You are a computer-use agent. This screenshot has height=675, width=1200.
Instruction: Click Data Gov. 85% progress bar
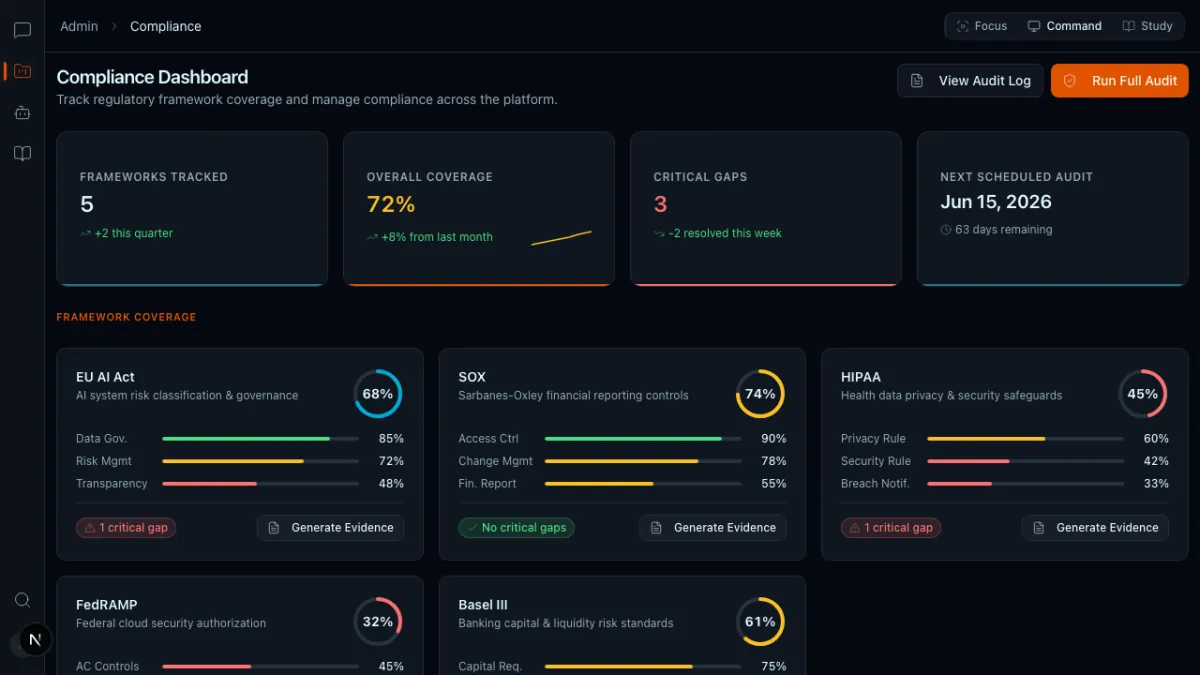pos(260,439)
